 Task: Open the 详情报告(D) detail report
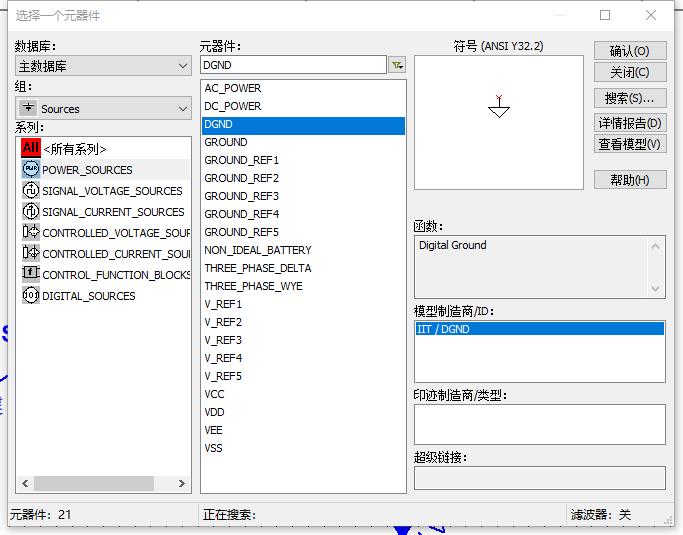630,123
